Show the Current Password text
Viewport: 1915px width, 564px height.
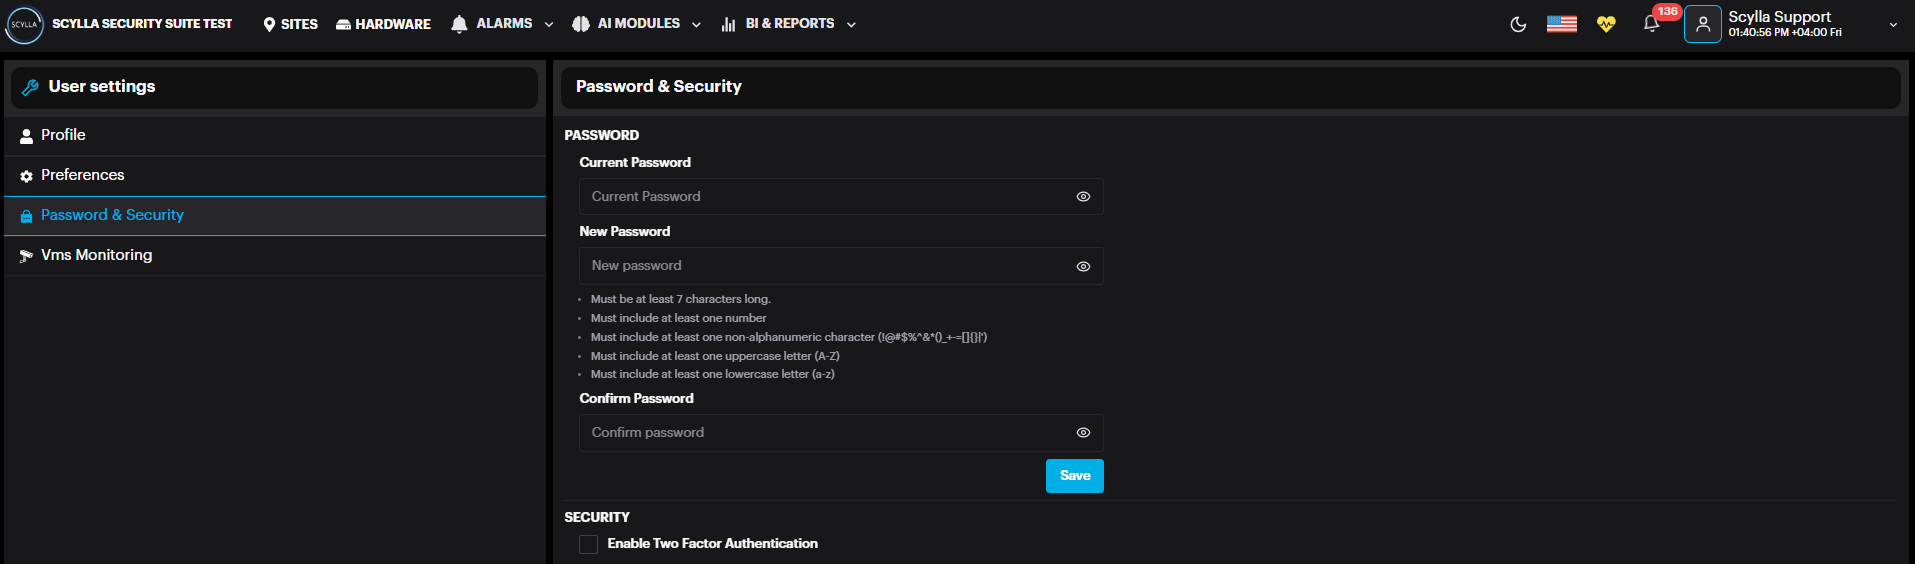(1083, 197)
